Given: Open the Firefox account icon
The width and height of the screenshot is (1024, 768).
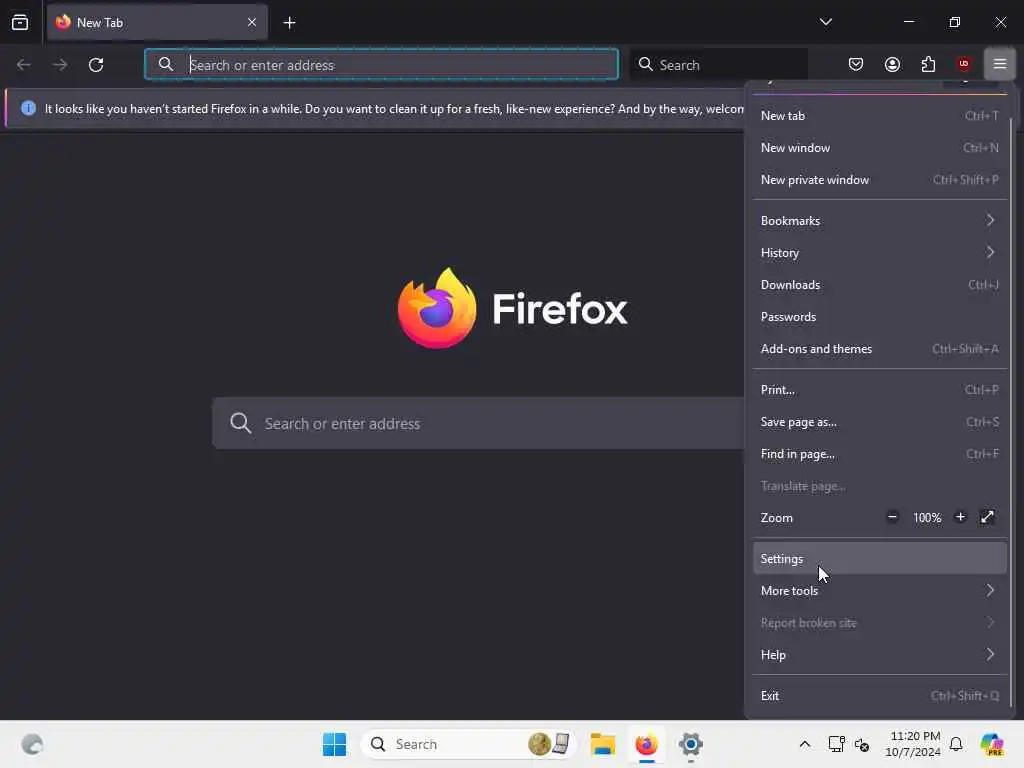Looking at the screenshot, I should pyautogui.click(x=892, y=64).
